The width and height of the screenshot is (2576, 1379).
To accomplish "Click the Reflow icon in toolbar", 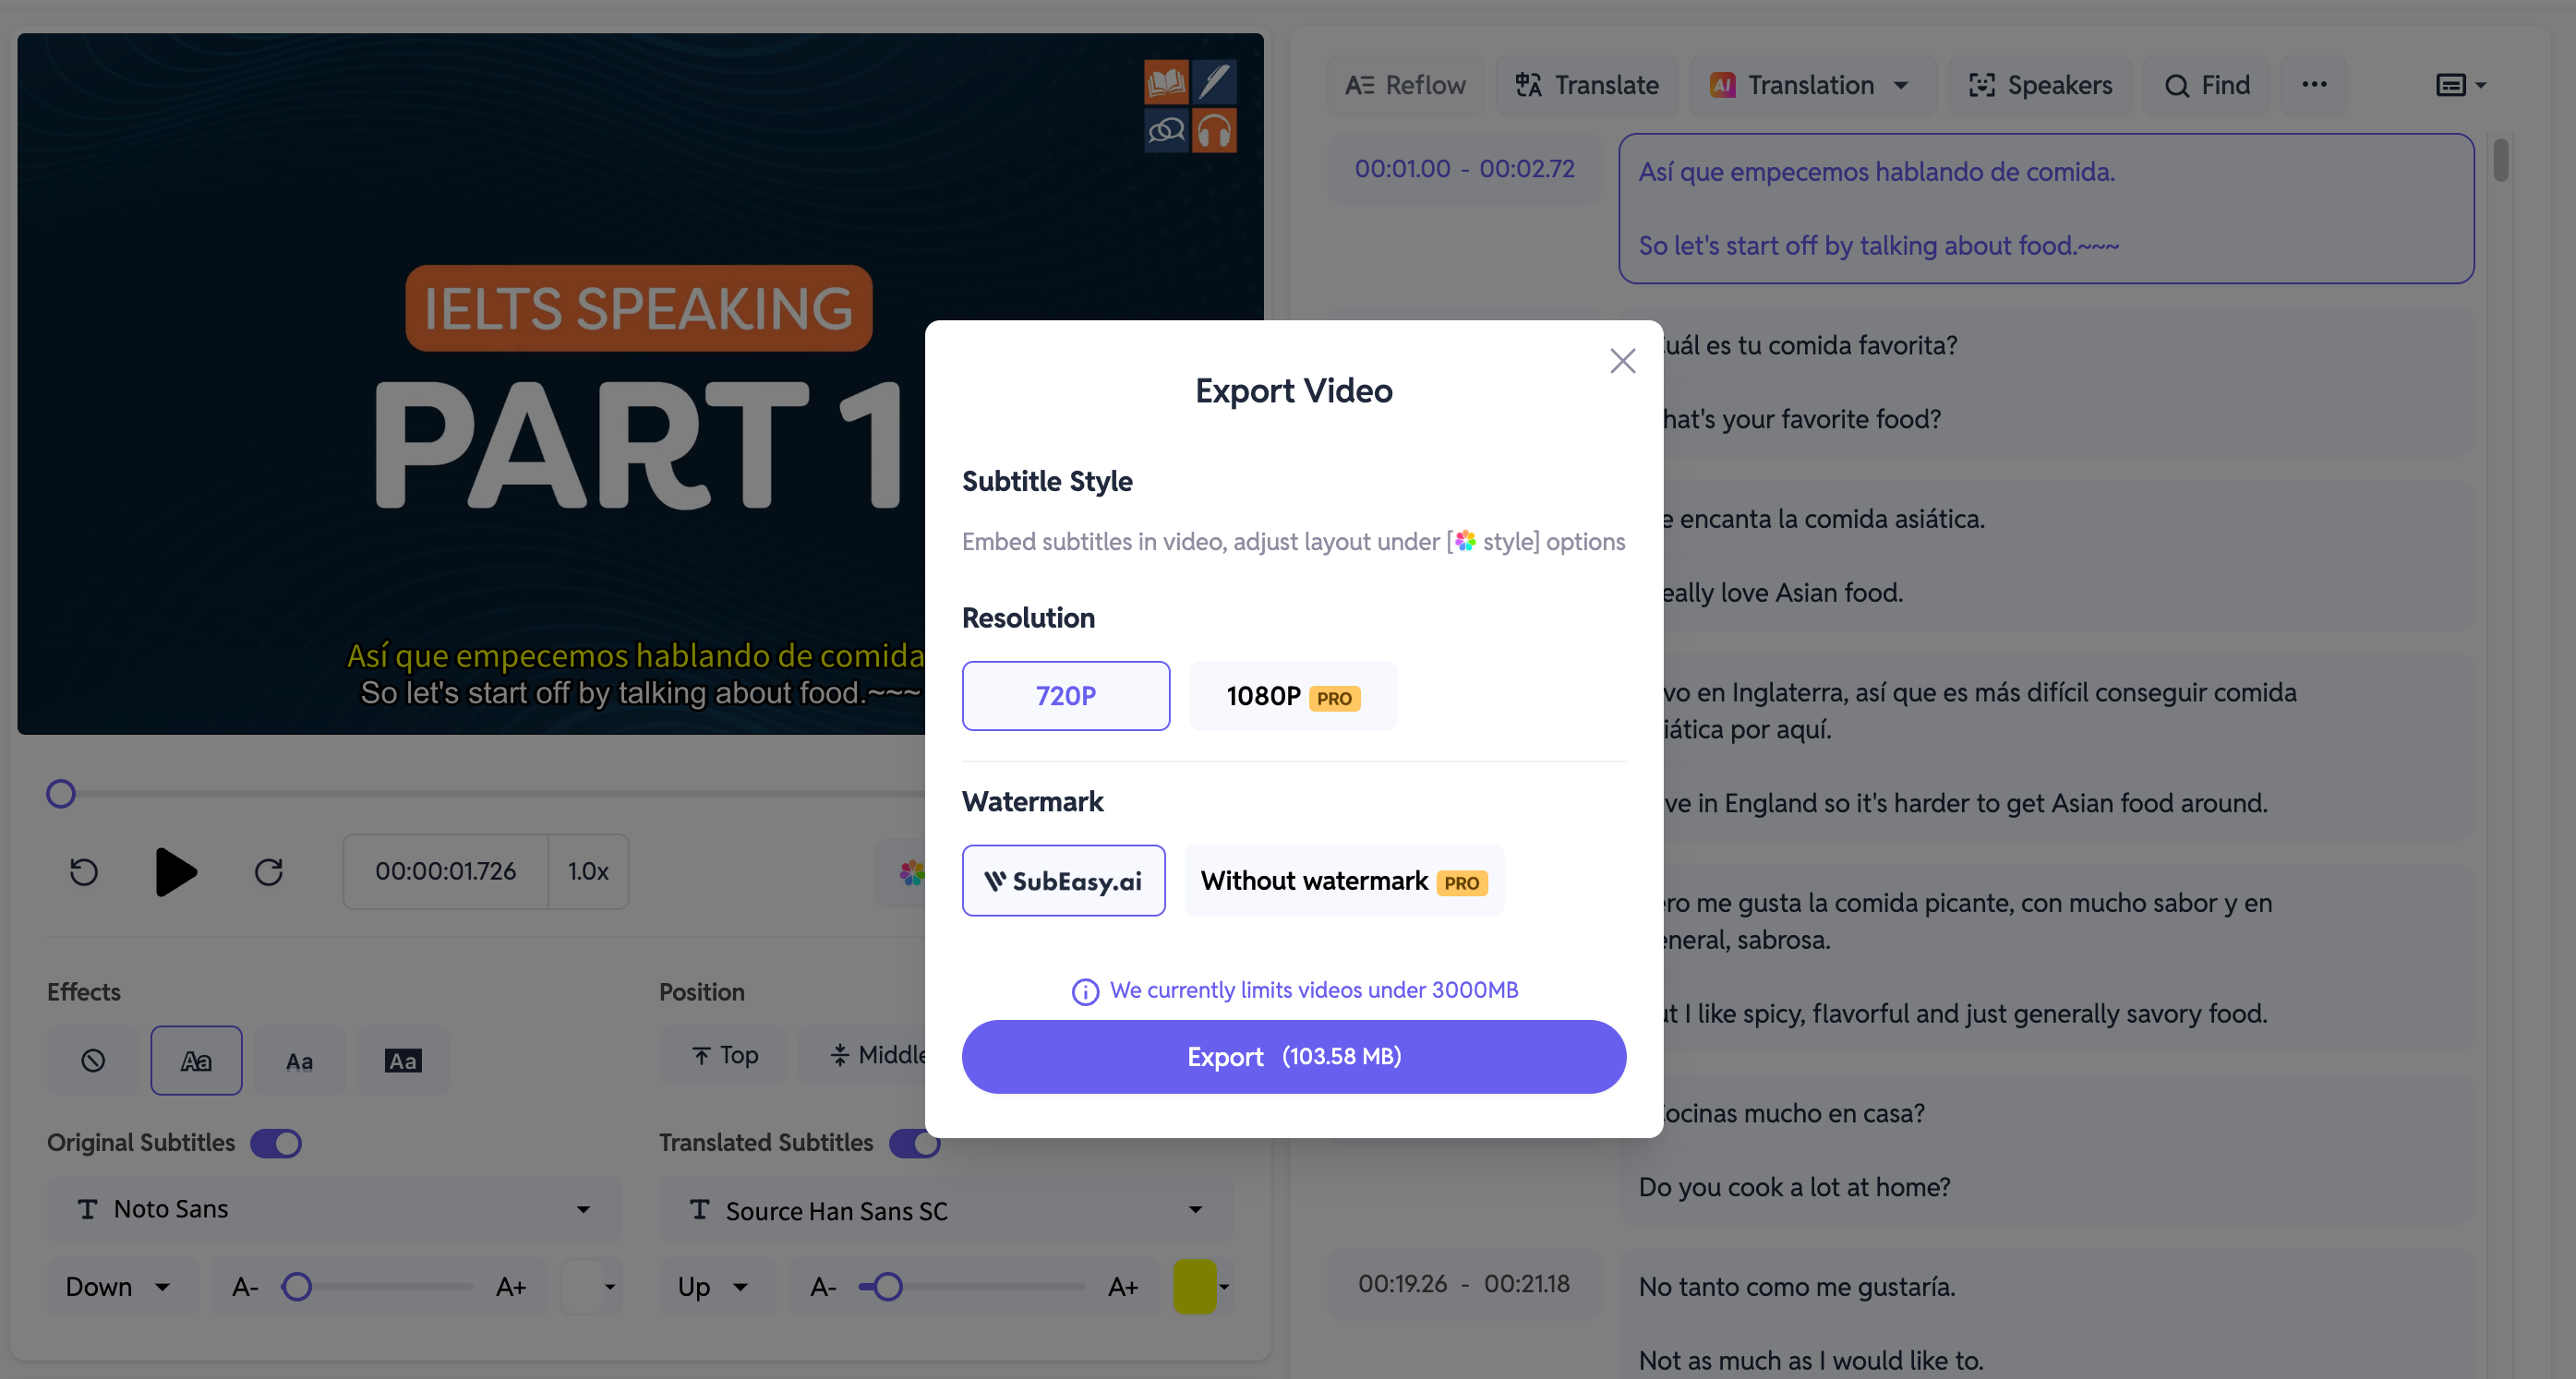I will pos(1405,83).
